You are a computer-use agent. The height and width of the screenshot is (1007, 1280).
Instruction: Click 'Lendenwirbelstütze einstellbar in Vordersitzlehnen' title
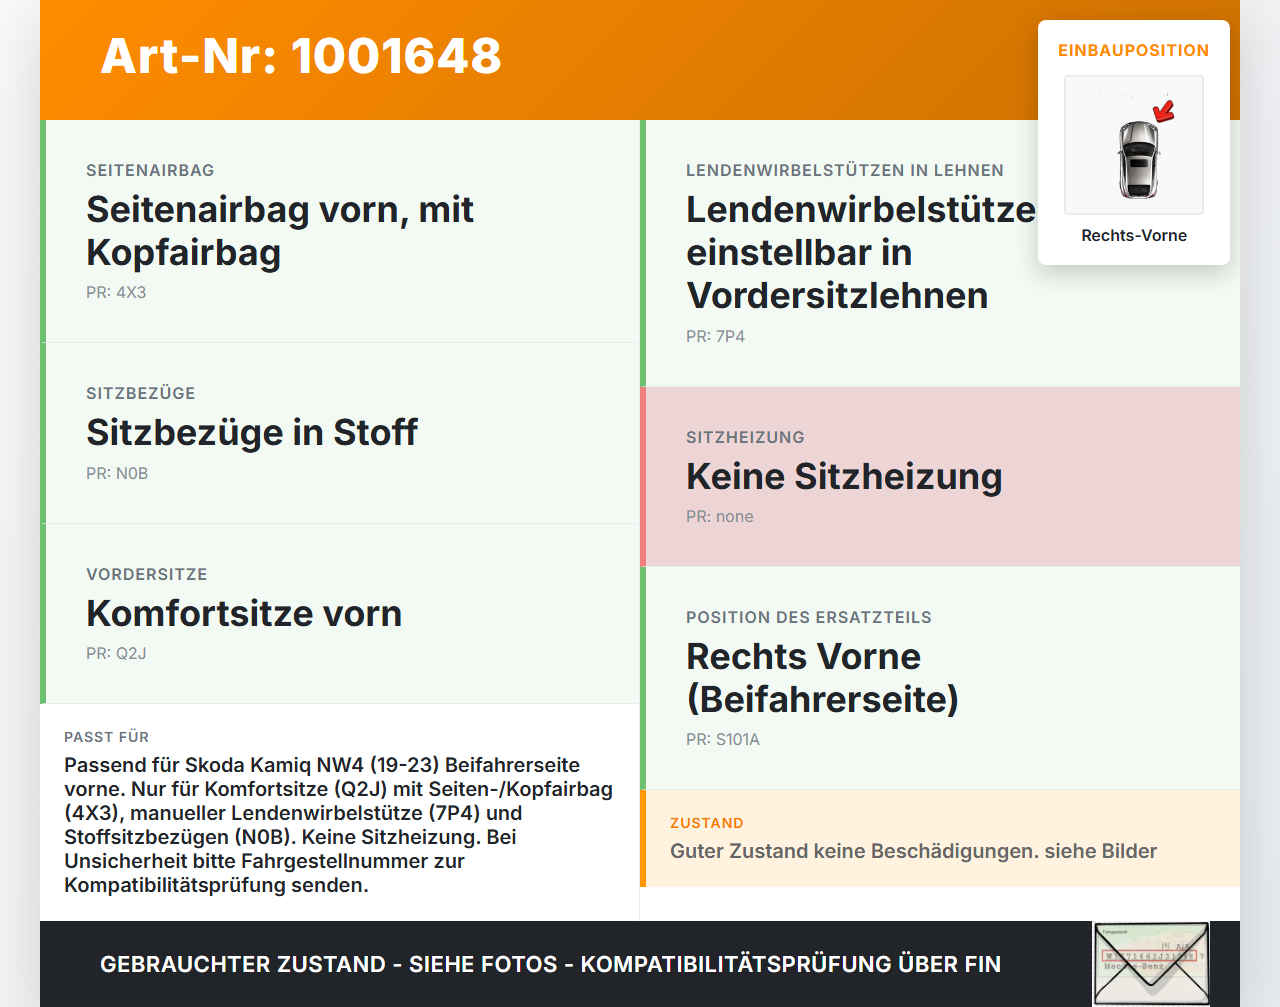861,253
